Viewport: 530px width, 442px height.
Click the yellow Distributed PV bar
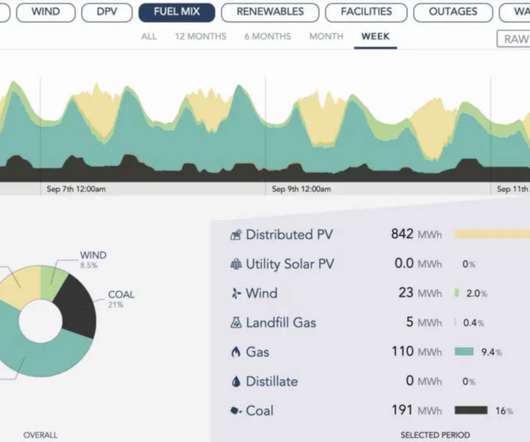pyautogui.click(x=492, y=234)
